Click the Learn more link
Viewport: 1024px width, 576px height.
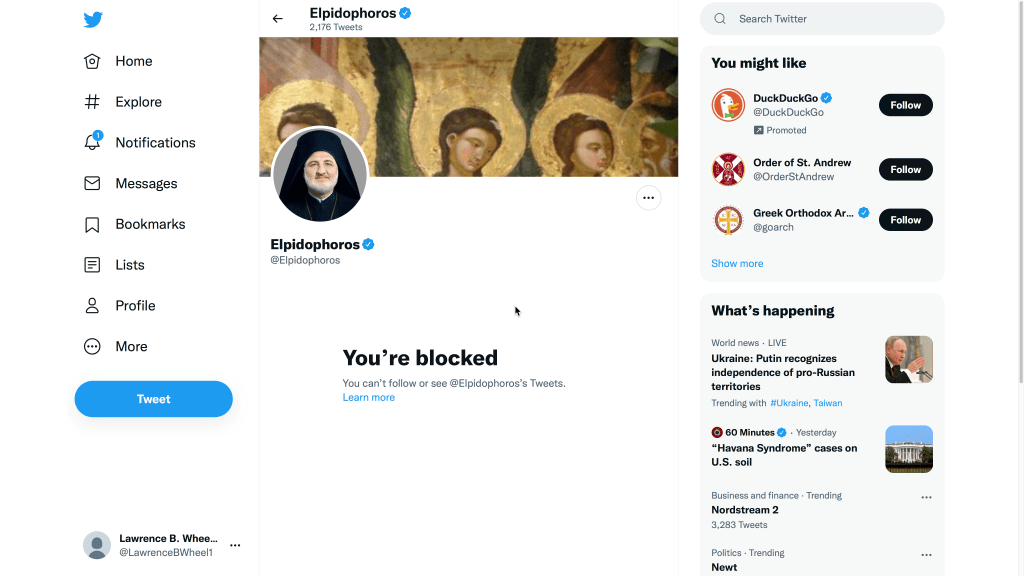pos(368,398)
